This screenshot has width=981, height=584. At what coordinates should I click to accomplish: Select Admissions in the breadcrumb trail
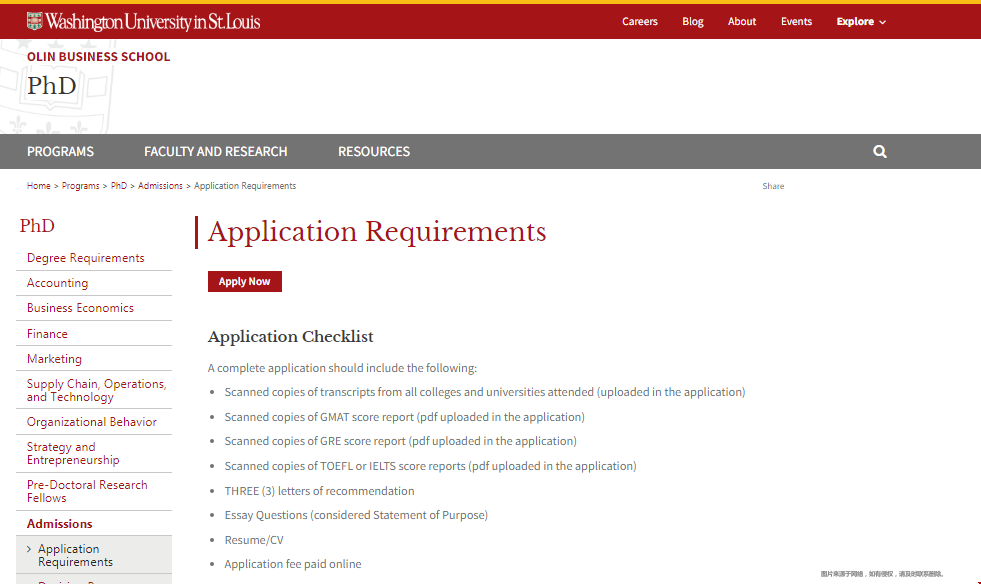[x=160, y=186]
